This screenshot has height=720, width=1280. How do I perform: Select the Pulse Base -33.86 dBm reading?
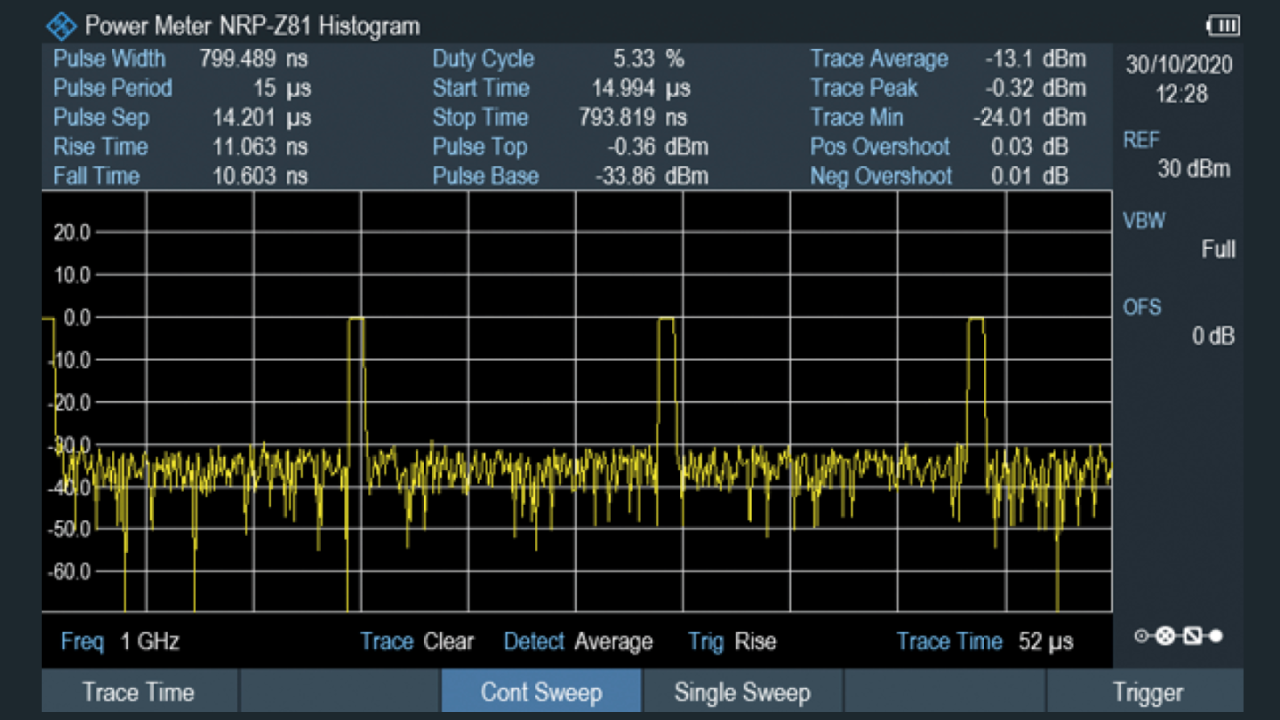coord(570,176)
